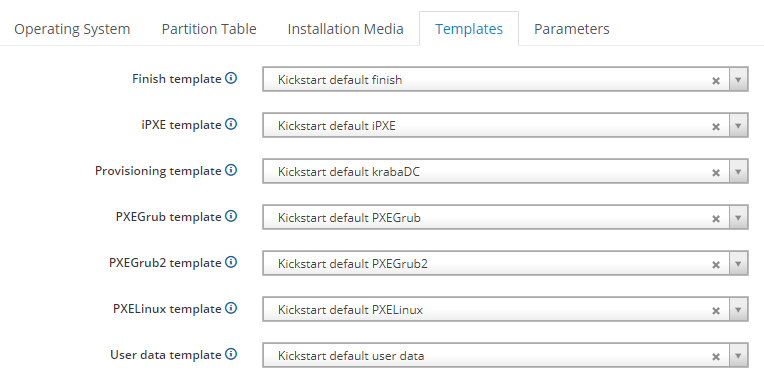
Task: Expand PXEGrub2 template dropdown arrow
Action: (x=738, y=264)
